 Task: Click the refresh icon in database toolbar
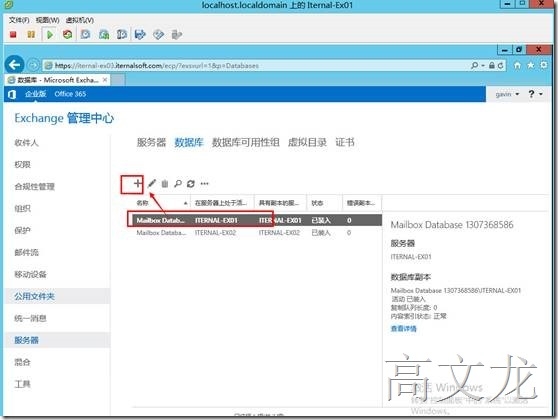[191, 184]
